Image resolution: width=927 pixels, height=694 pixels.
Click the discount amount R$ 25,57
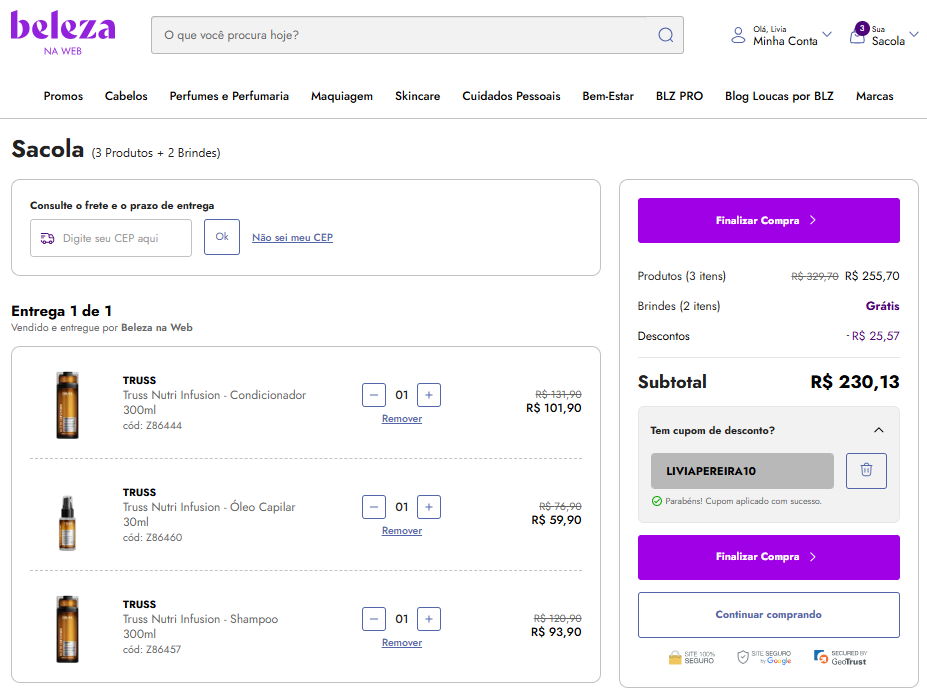pos(873,336)
